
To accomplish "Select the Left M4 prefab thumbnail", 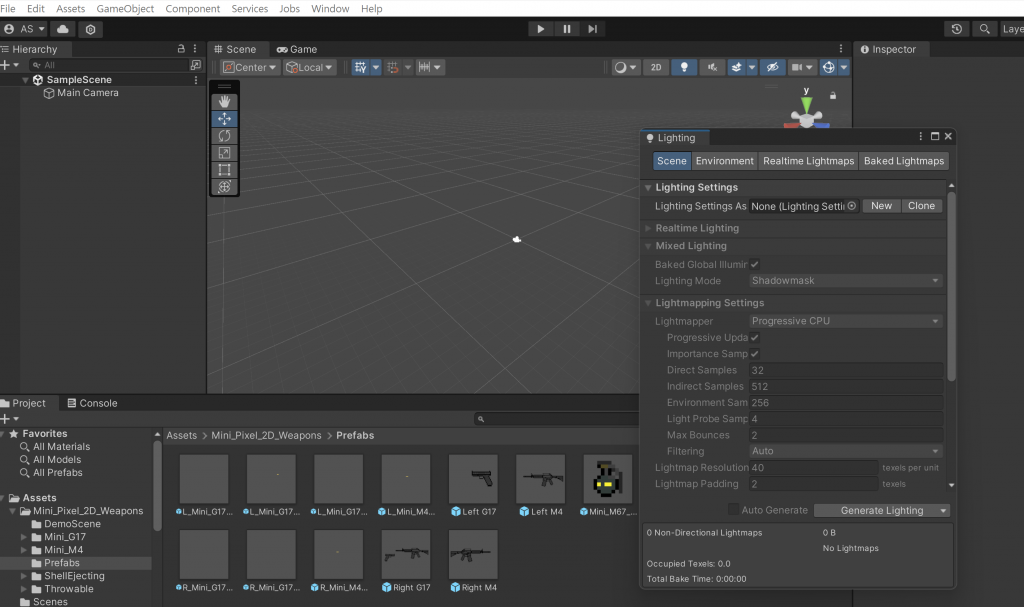I will [x=540, y=479].
